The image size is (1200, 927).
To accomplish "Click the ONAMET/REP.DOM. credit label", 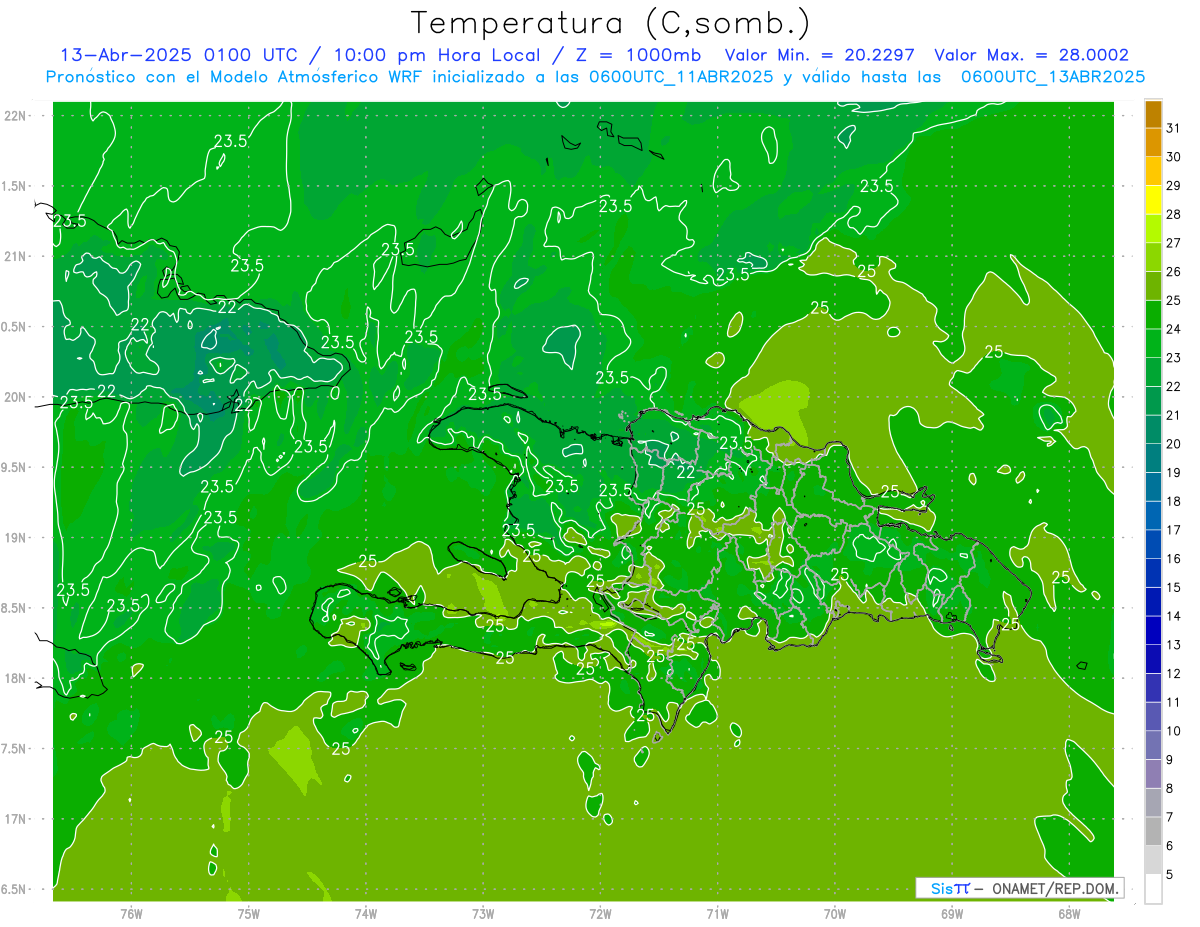I will (x=1056, y=888).
